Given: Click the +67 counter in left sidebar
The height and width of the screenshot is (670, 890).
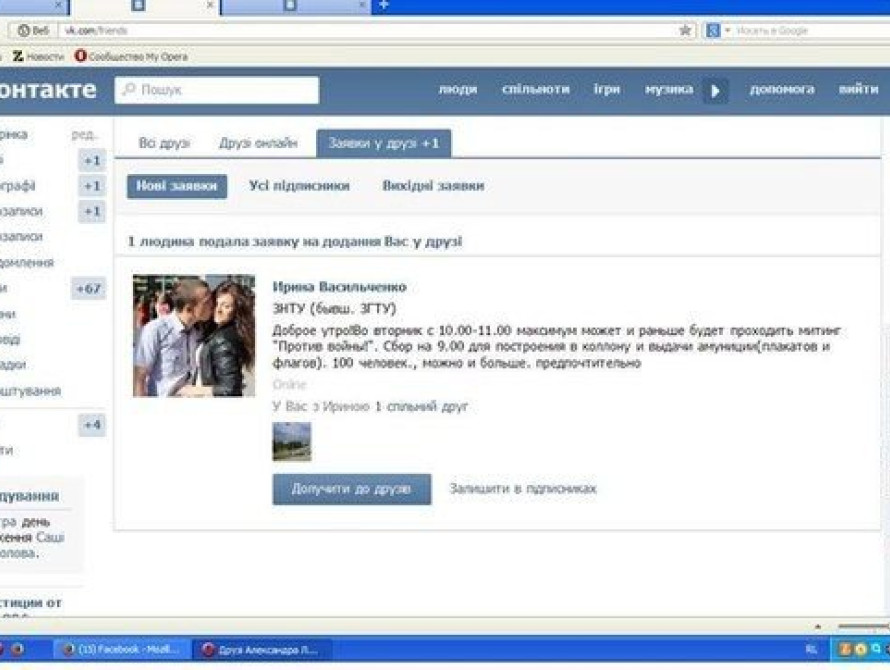Looking at the screenshot, I should click(90, 289).
